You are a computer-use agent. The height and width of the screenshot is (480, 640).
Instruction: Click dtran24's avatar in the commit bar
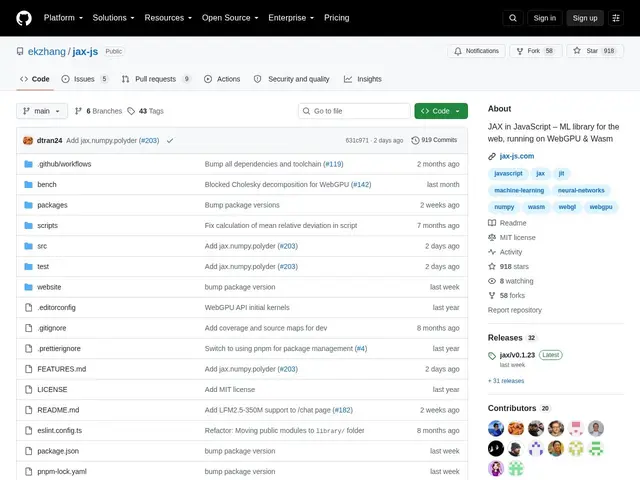[x=28, y=140]
